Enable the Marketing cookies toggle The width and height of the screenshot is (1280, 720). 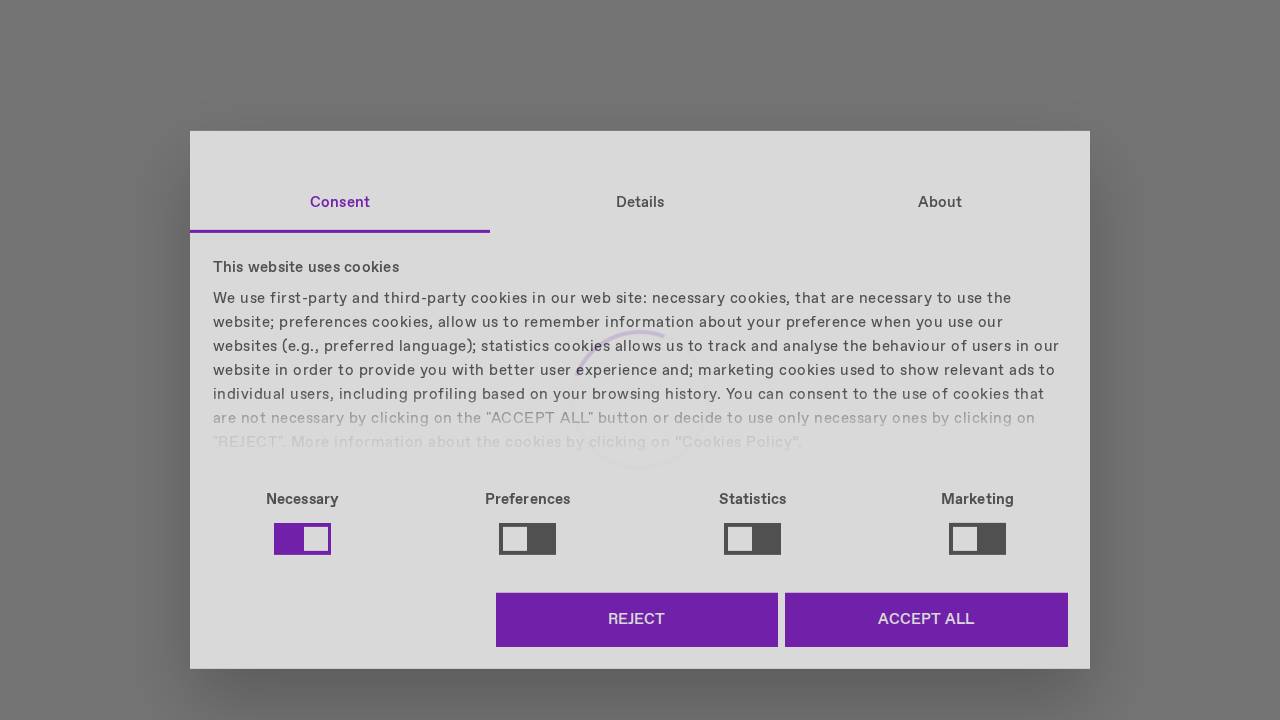click(977, 539)
